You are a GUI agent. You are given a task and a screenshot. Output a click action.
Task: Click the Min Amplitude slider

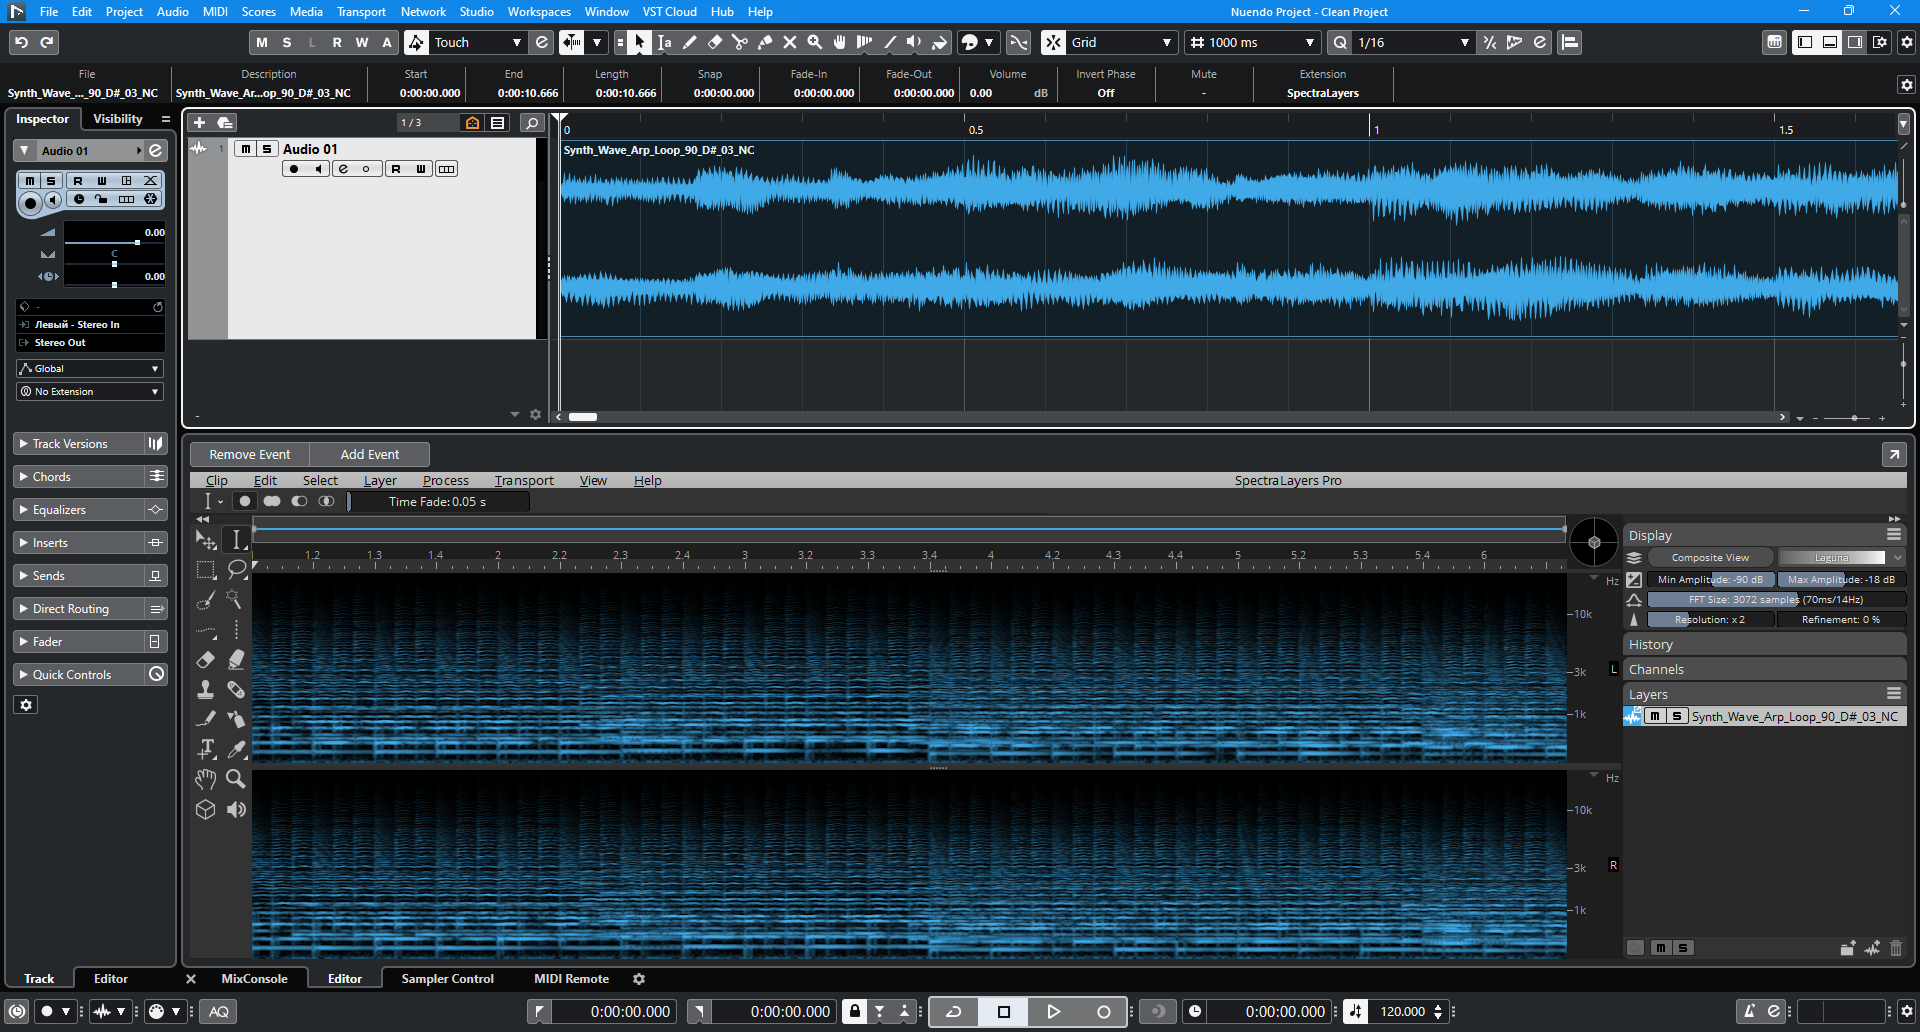click(x=1711, y=580)
